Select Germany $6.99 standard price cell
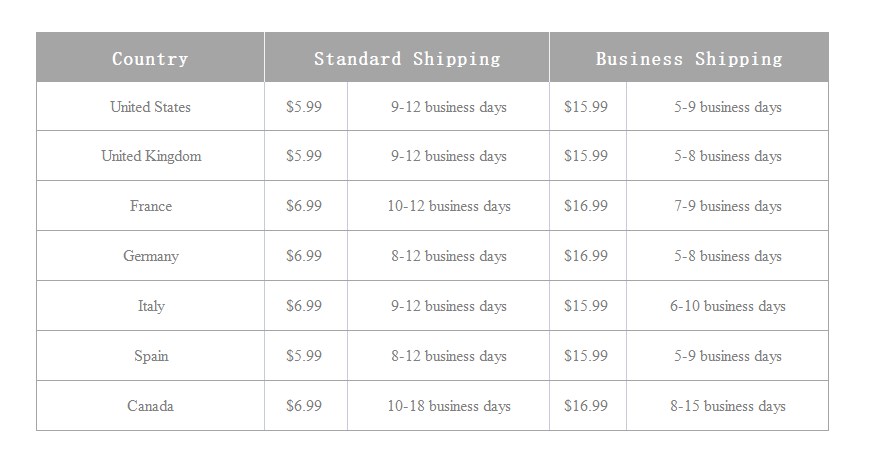 306,255
